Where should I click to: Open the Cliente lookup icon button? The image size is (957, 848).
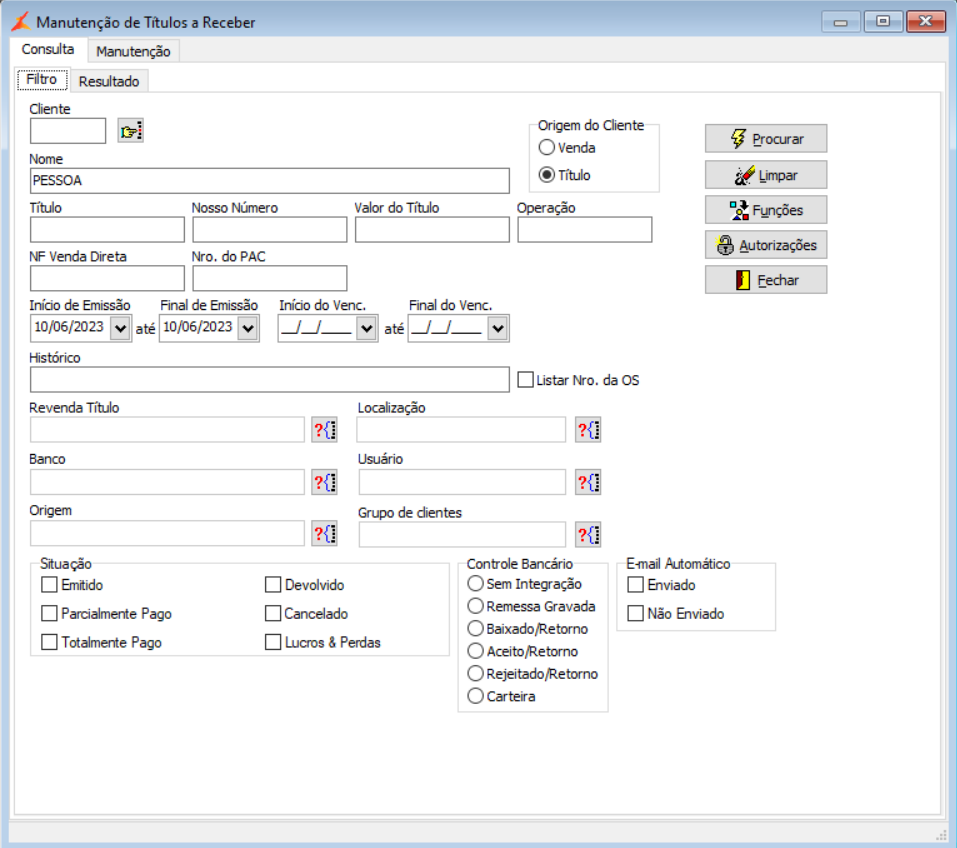(130, 131)
